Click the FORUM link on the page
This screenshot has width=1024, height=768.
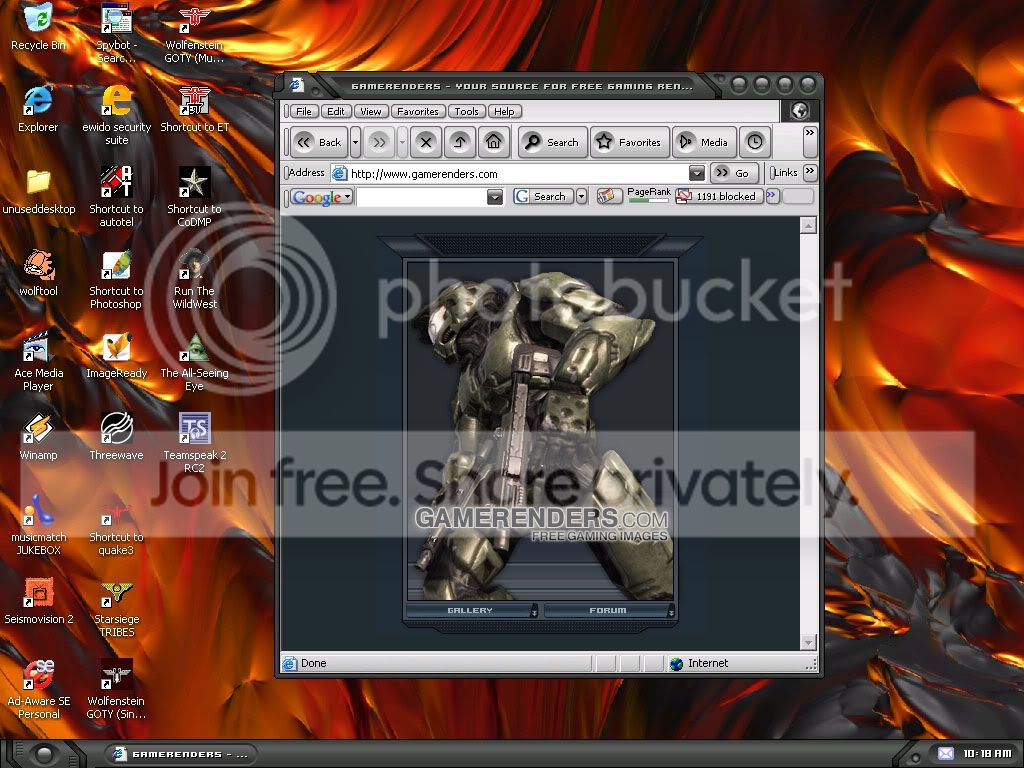coord(608,610)
